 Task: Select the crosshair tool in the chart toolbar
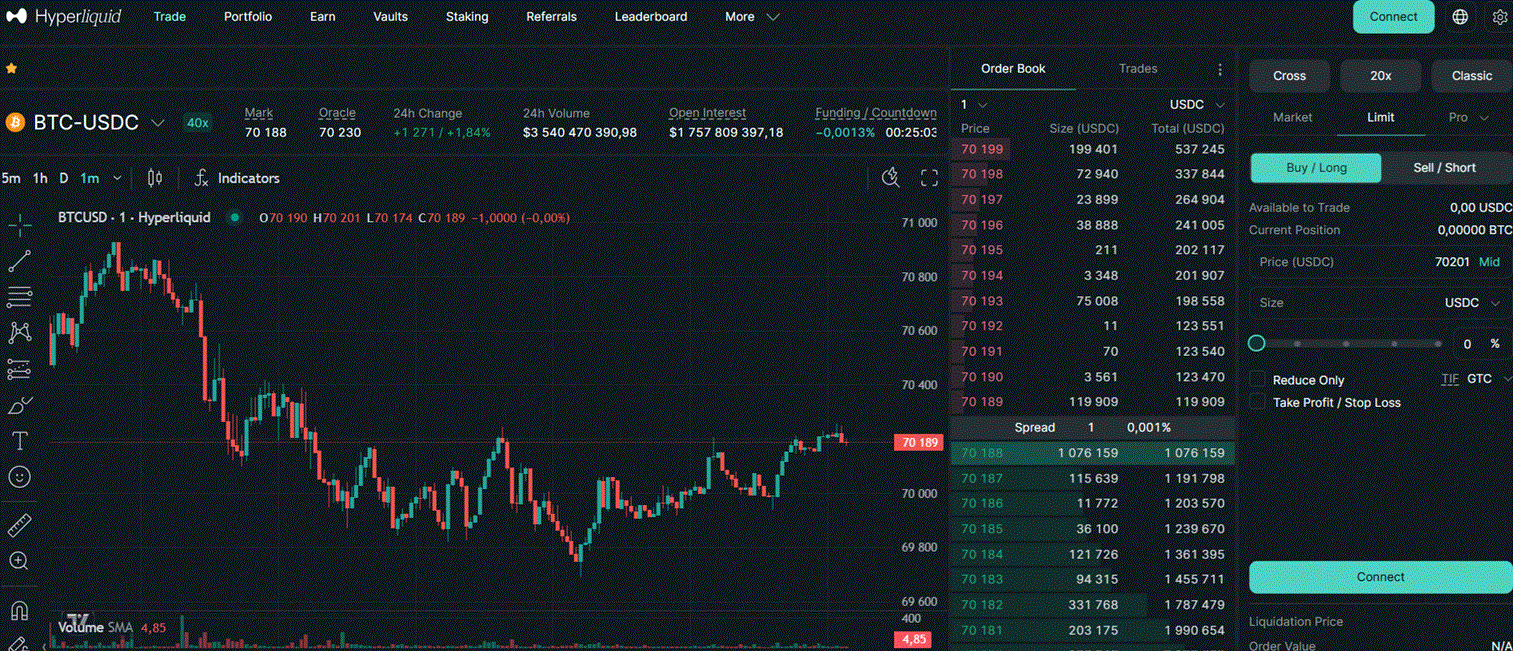pos(19,224)
